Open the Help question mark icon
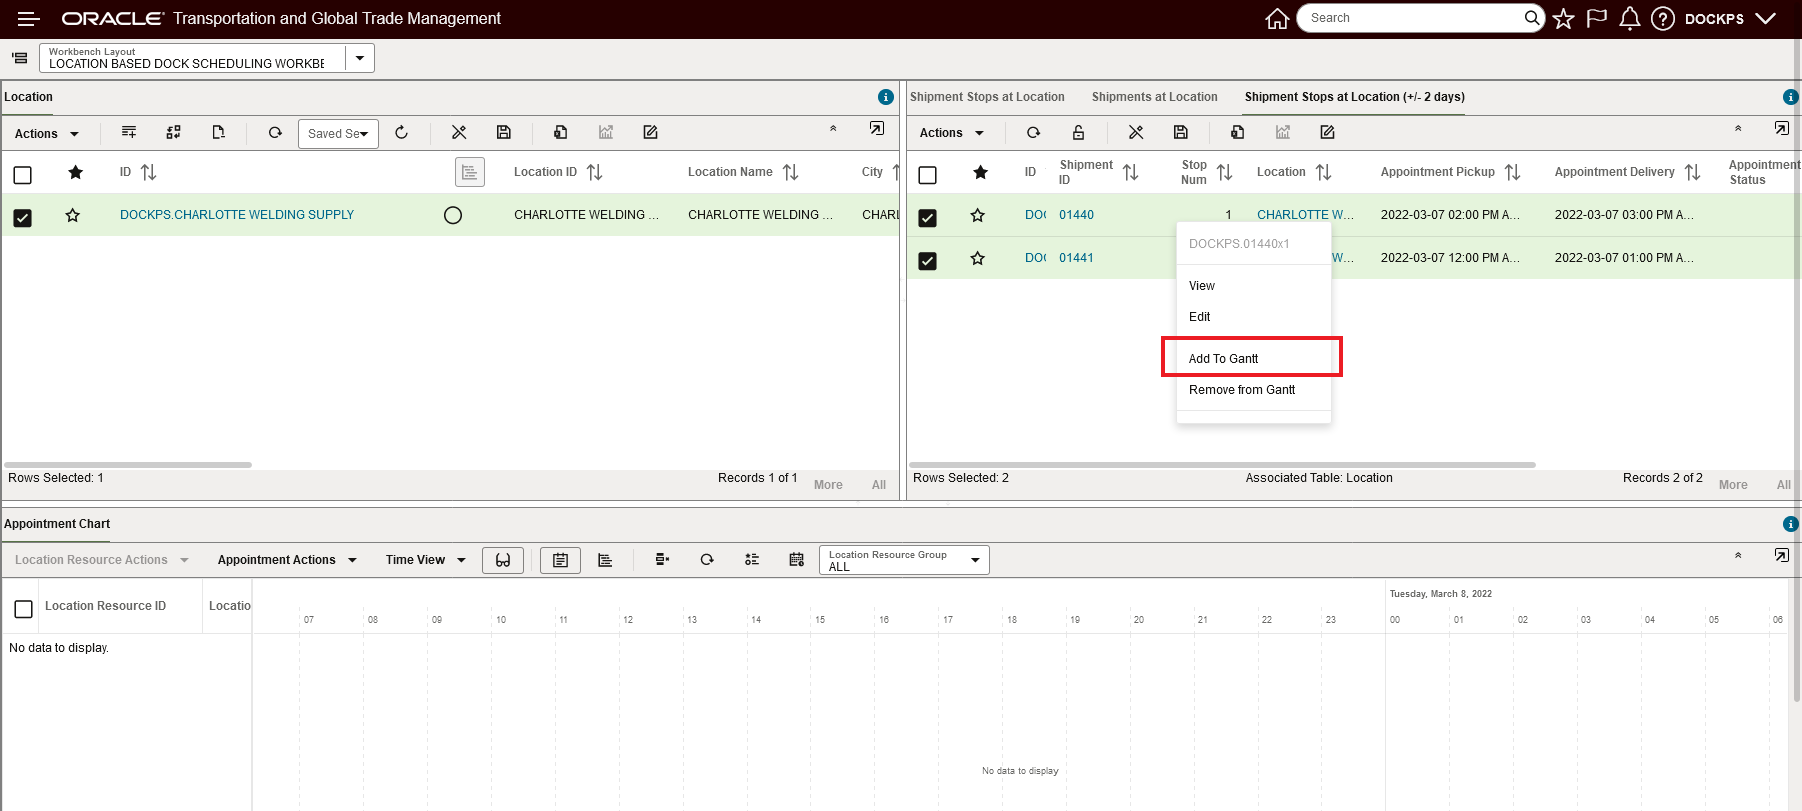The width and height of the screenshot is (1802, 811). pyautogui.click(x=1662, y=19)
